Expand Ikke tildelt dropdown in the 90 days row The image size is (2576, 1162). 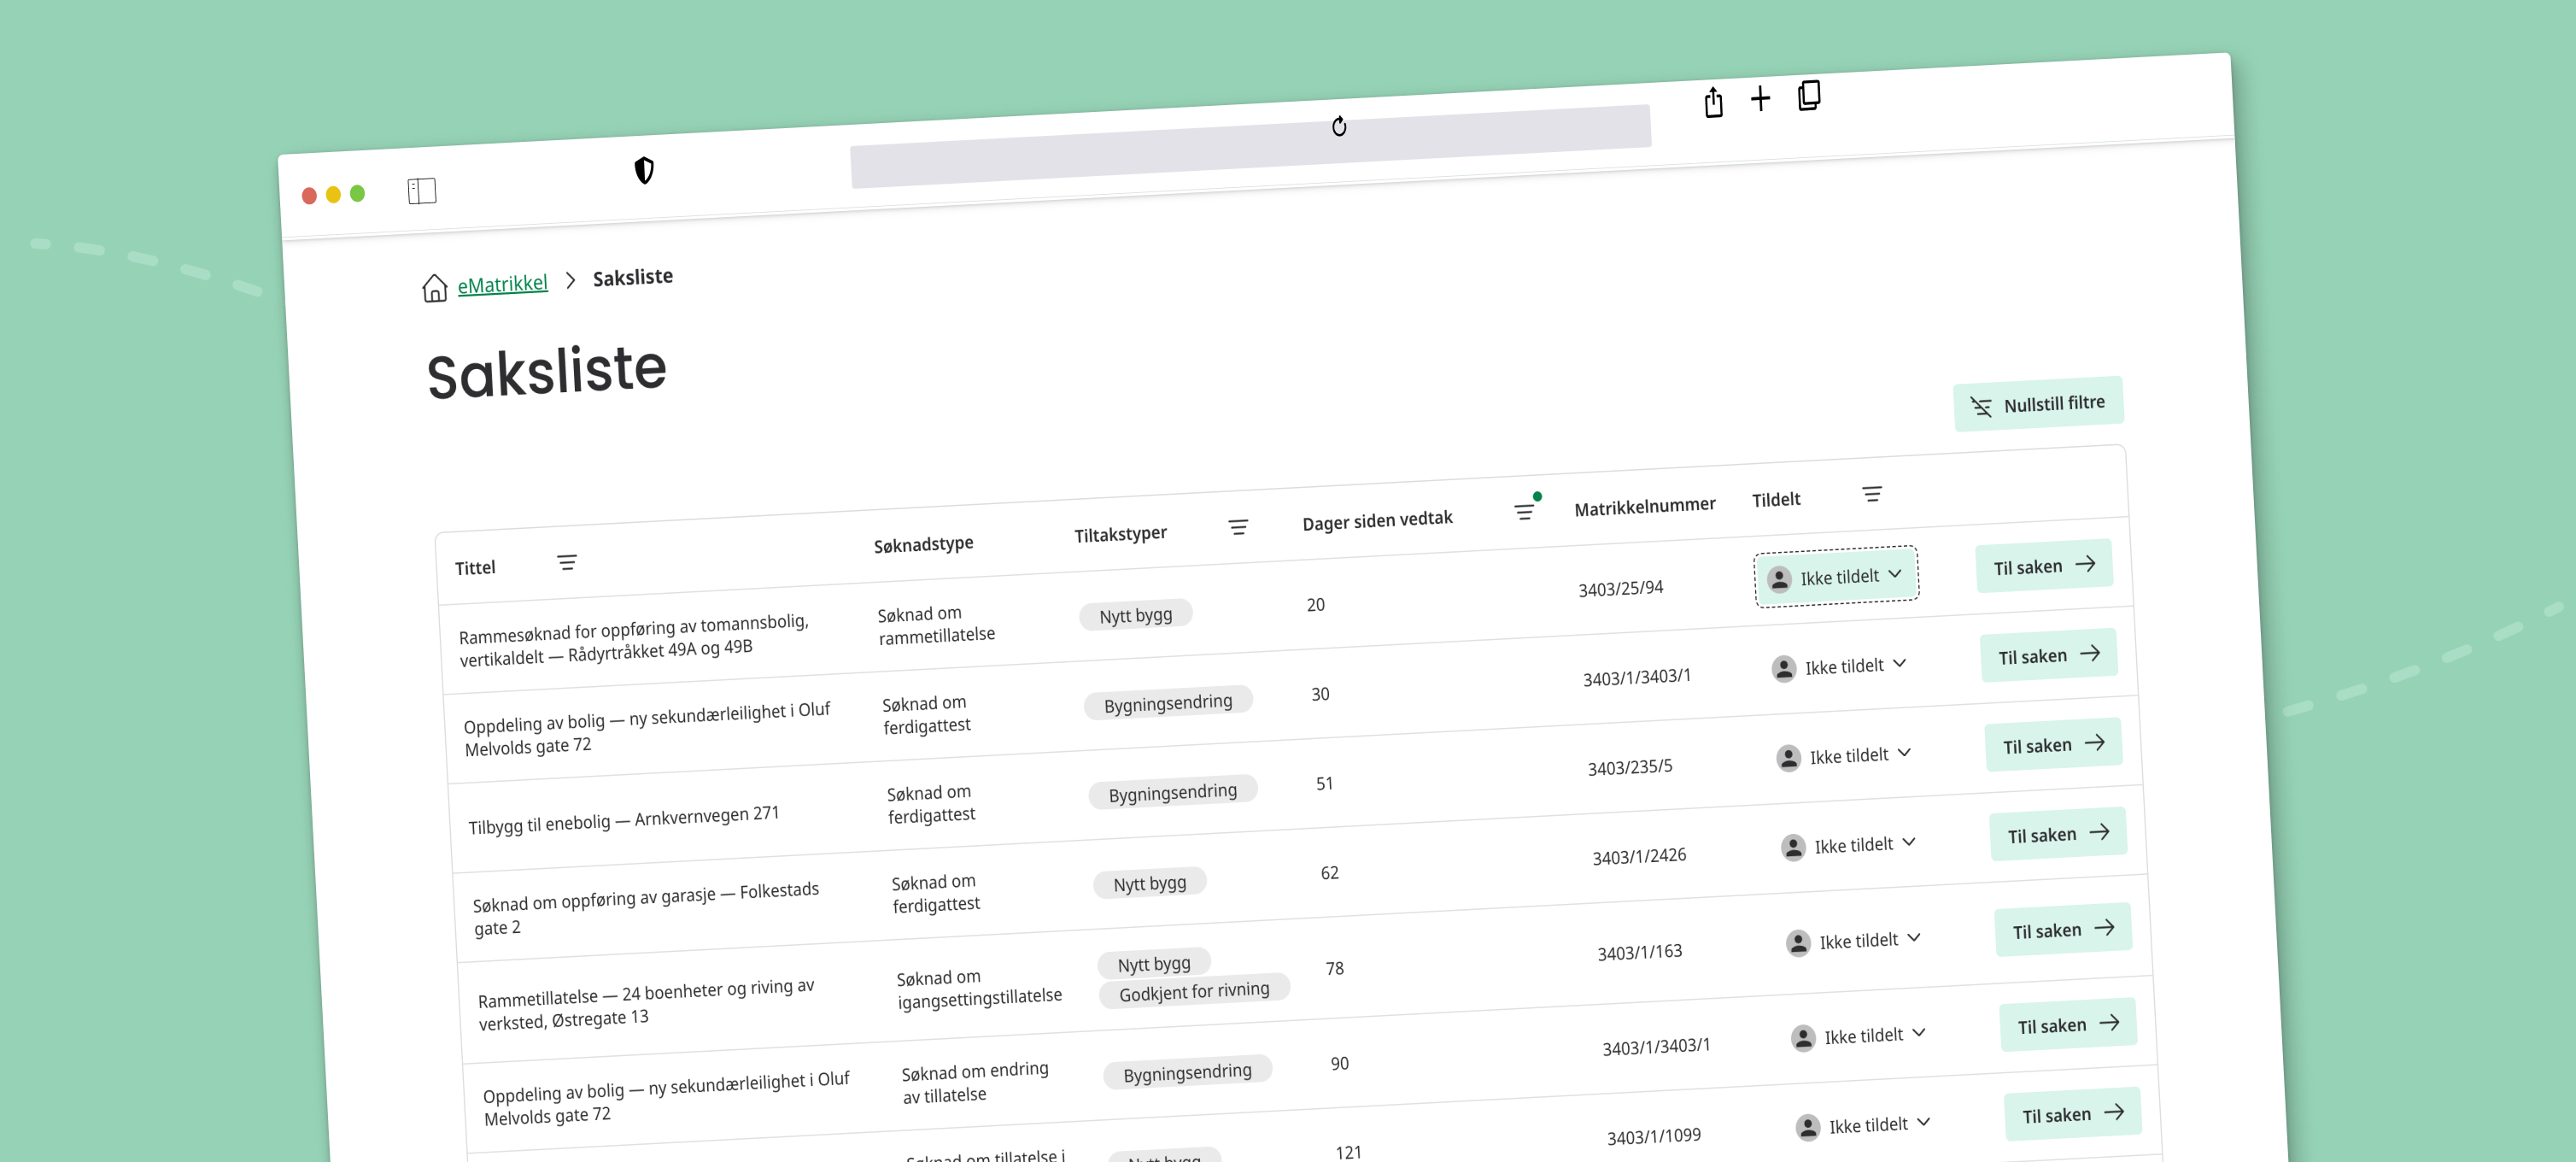tap(1860, 1036)
